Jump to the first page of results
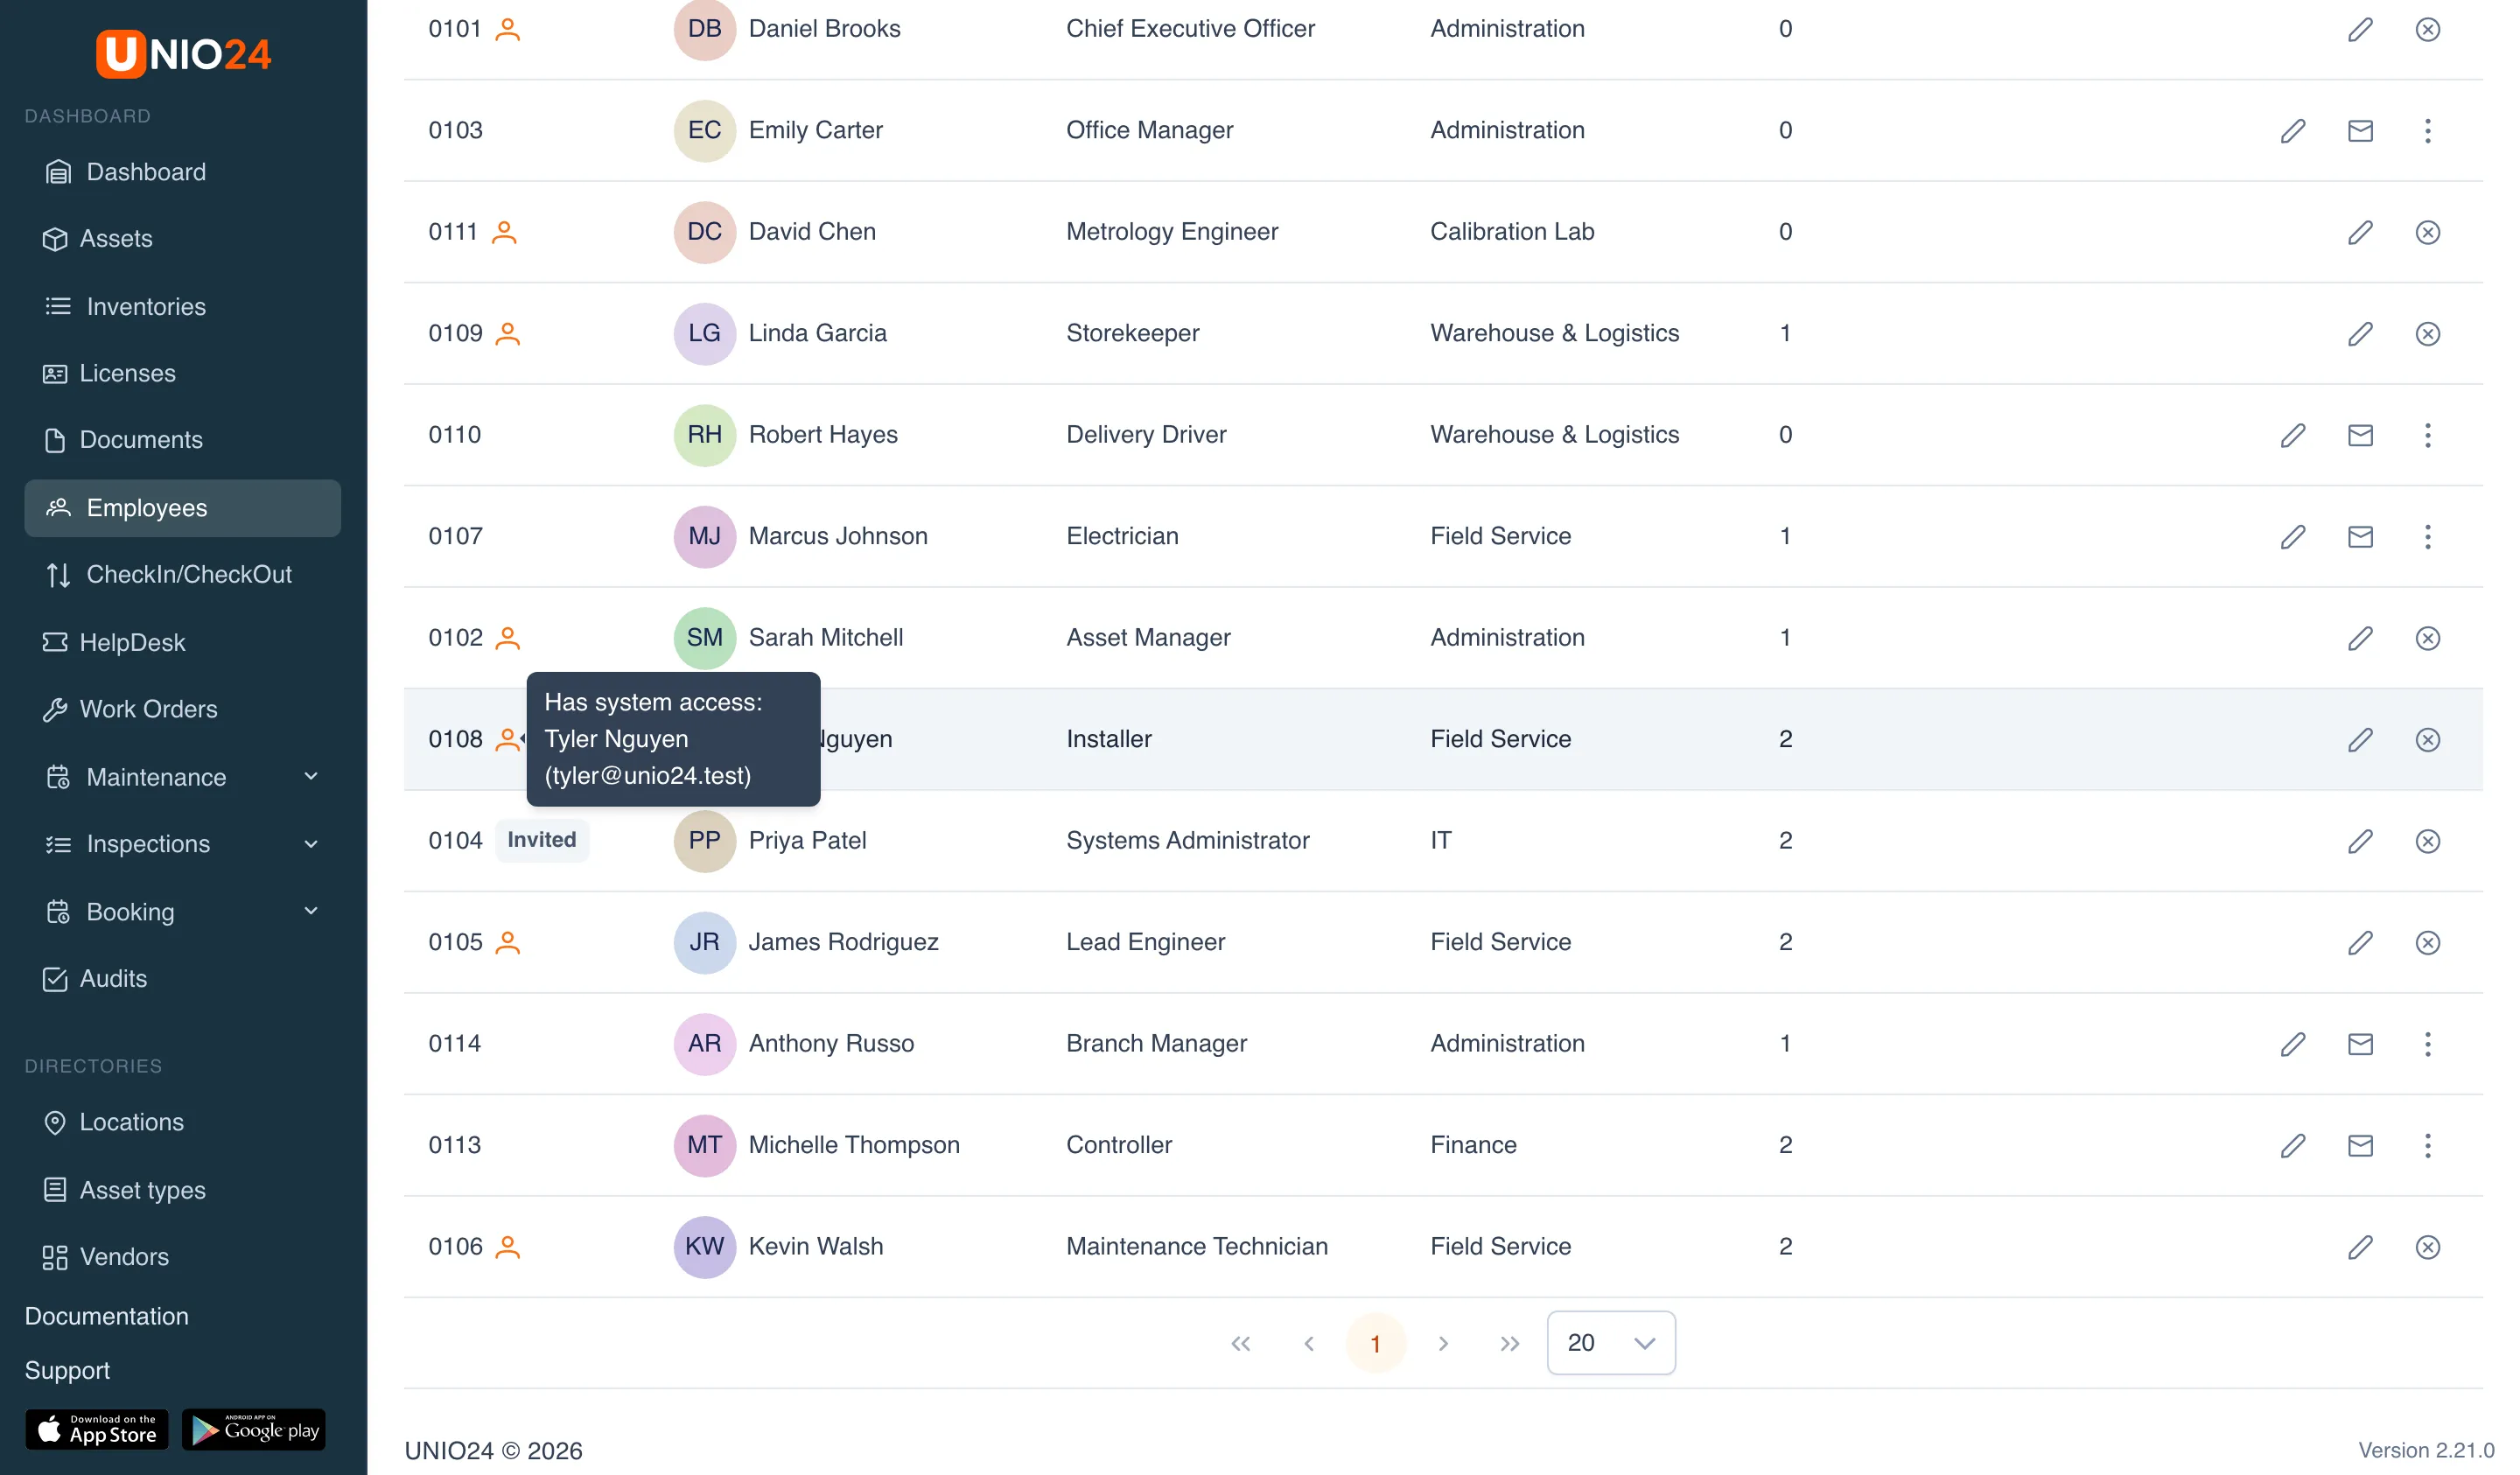 point(1240,1343)
